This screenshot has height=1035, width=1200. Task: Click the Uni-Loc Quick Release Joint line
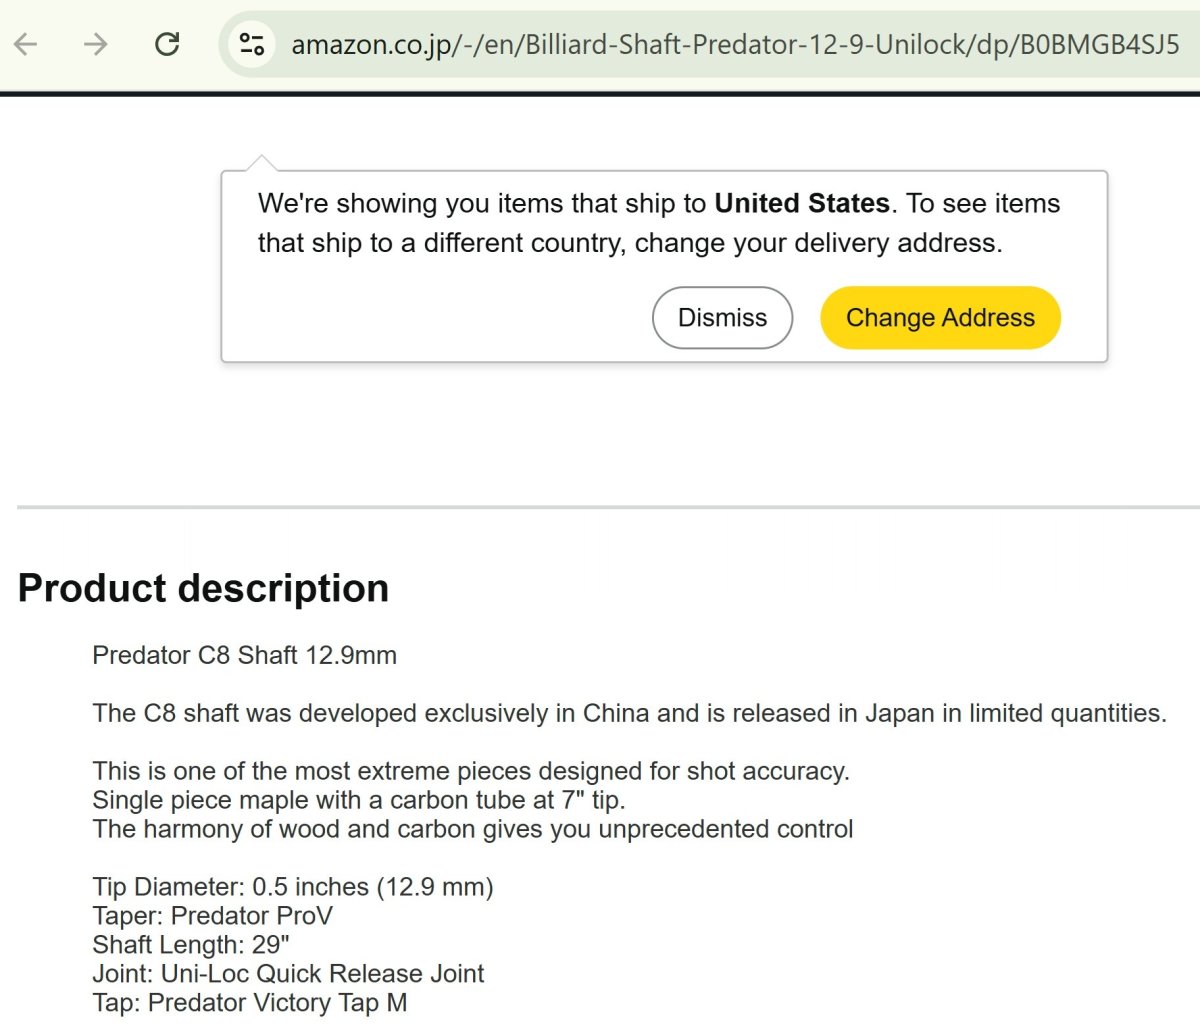[288, 974]
